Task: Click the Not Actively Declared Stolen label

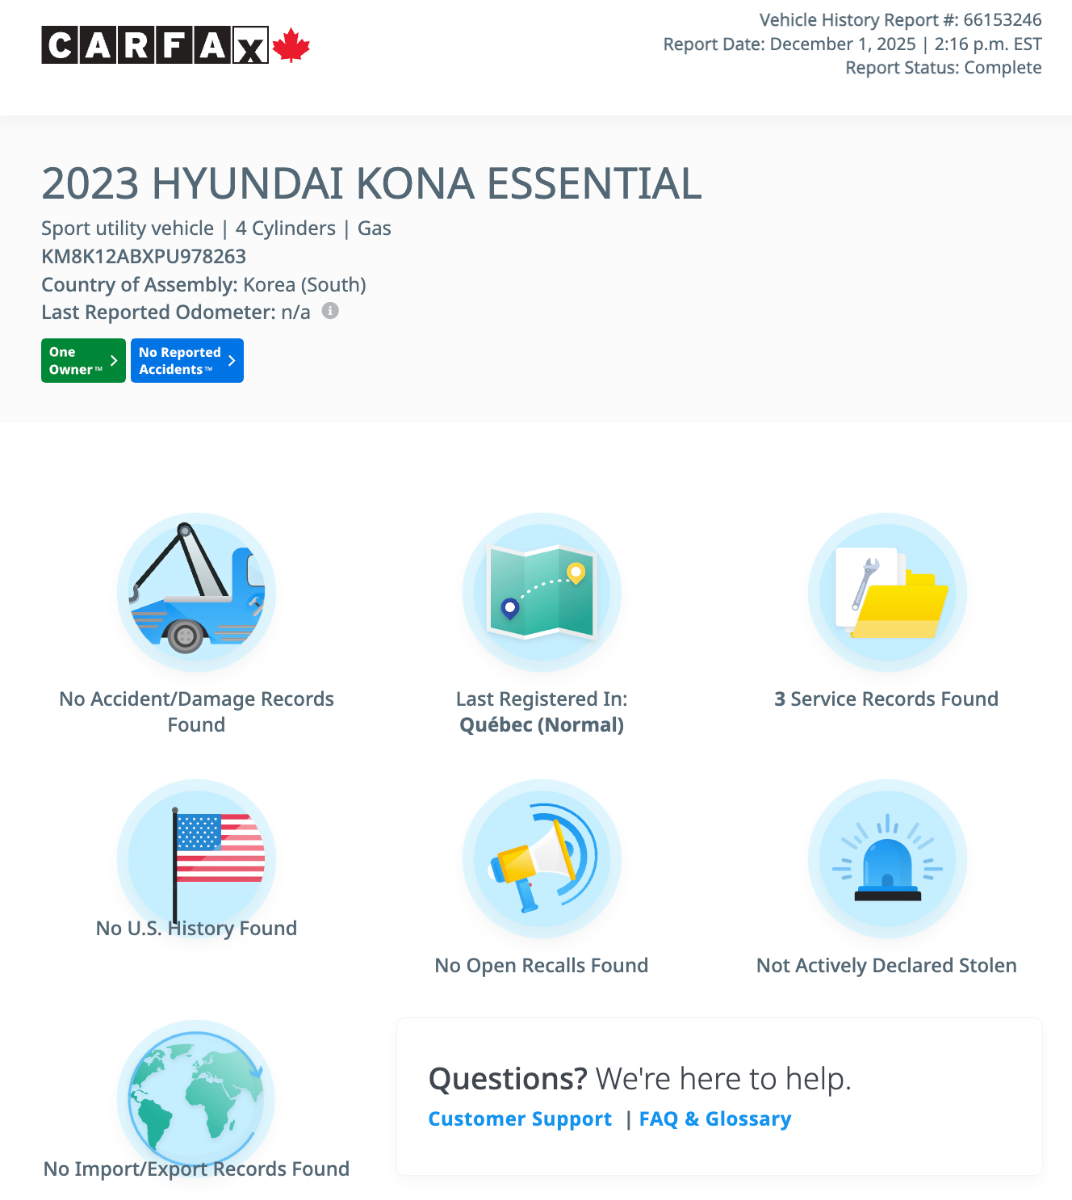Action: pos(886,965)
